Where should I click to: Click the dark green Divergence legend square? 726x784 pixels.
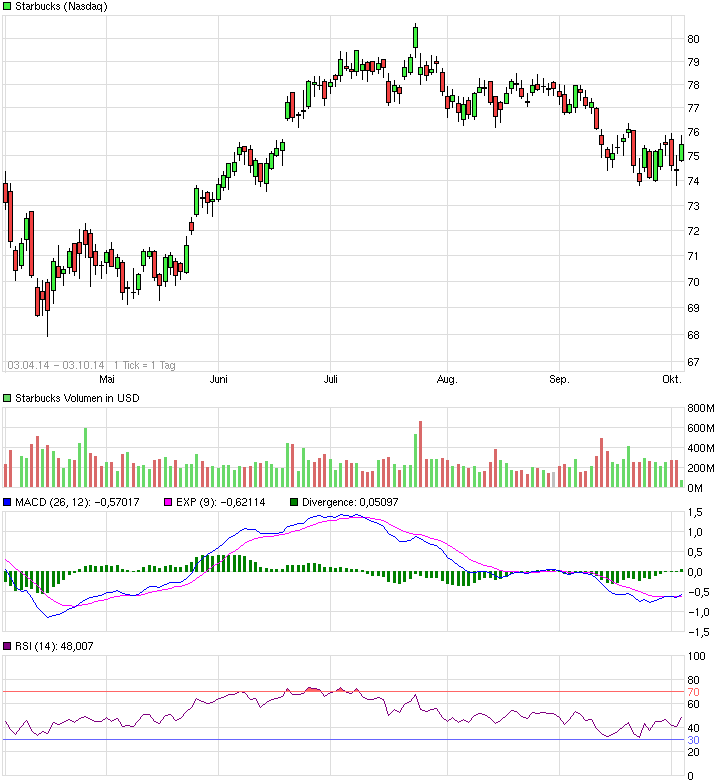[294, 502]
